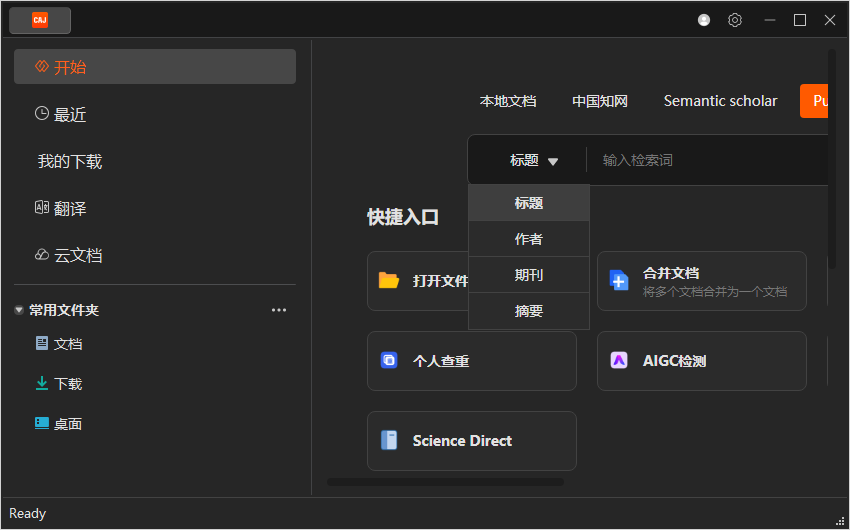Click the 将多个文档合并为一个文档 description text

[x=714, y=292]
